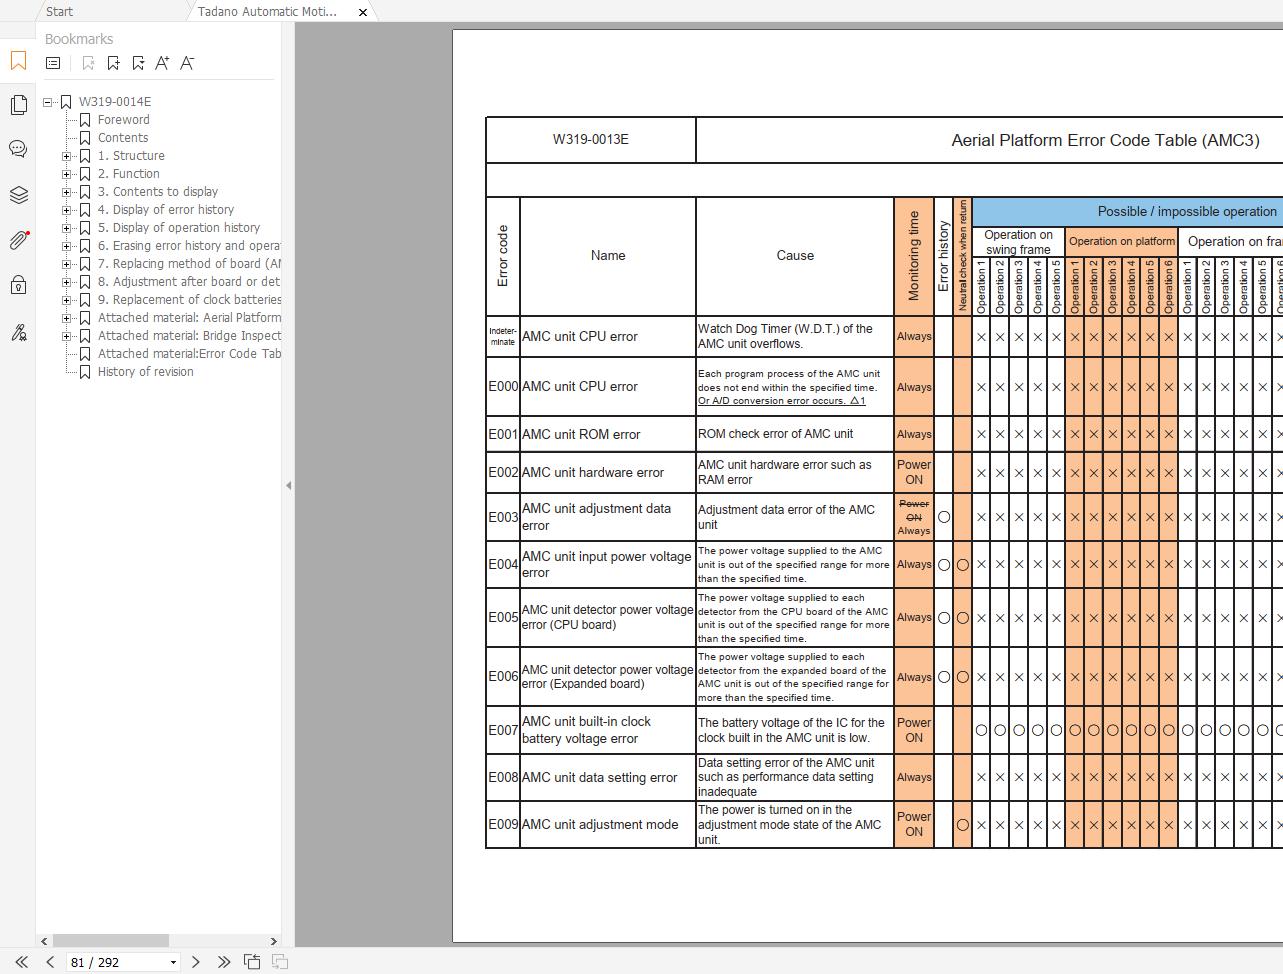Expand the '1. Structure' bookmark
1283x974 pixels.
click(x=67, y=156)
